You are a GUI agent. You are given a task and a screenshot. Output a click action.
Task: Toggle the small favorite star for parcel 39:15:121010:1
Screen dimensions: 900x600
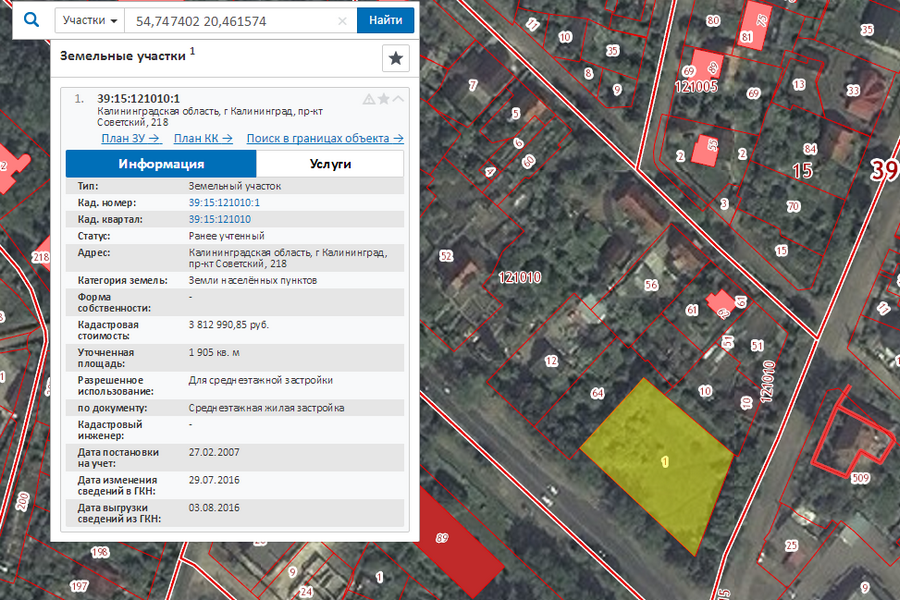pos(383,99)
